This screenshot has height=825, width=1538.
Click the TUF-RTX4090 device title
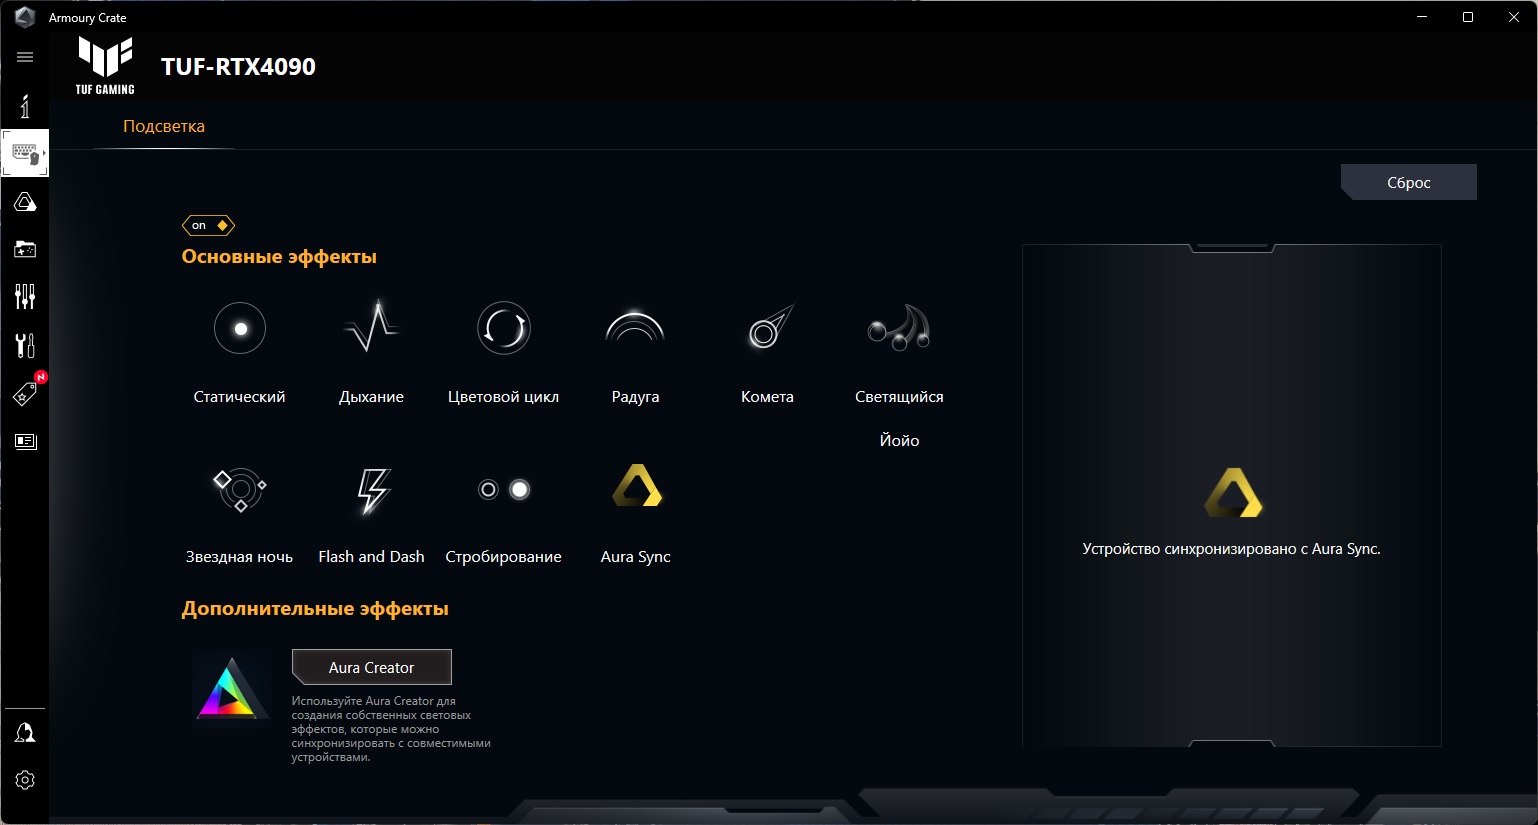click(238, 66)
